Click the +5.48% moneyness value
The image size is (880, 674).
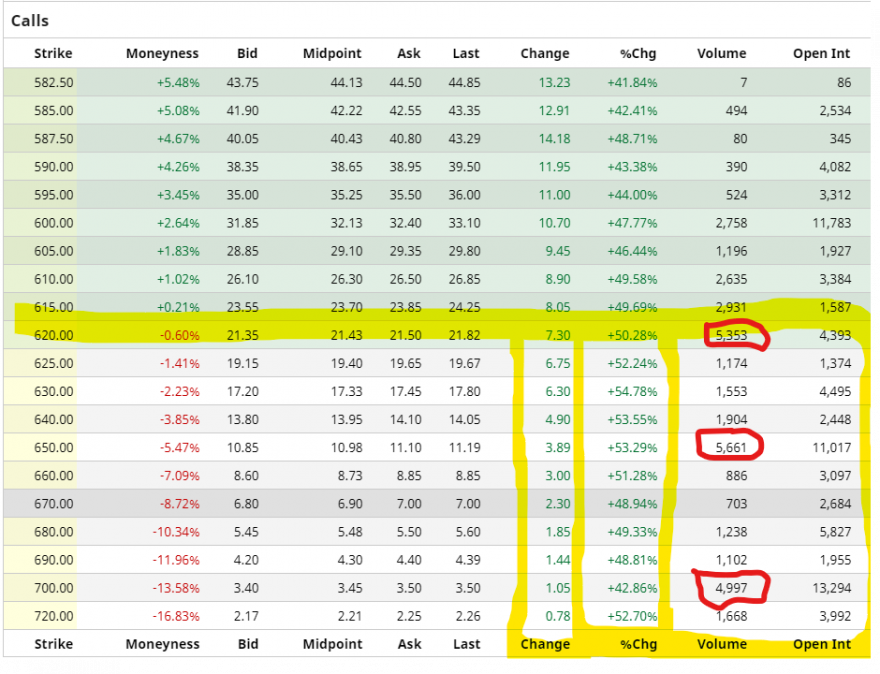[x=178, y=82]
